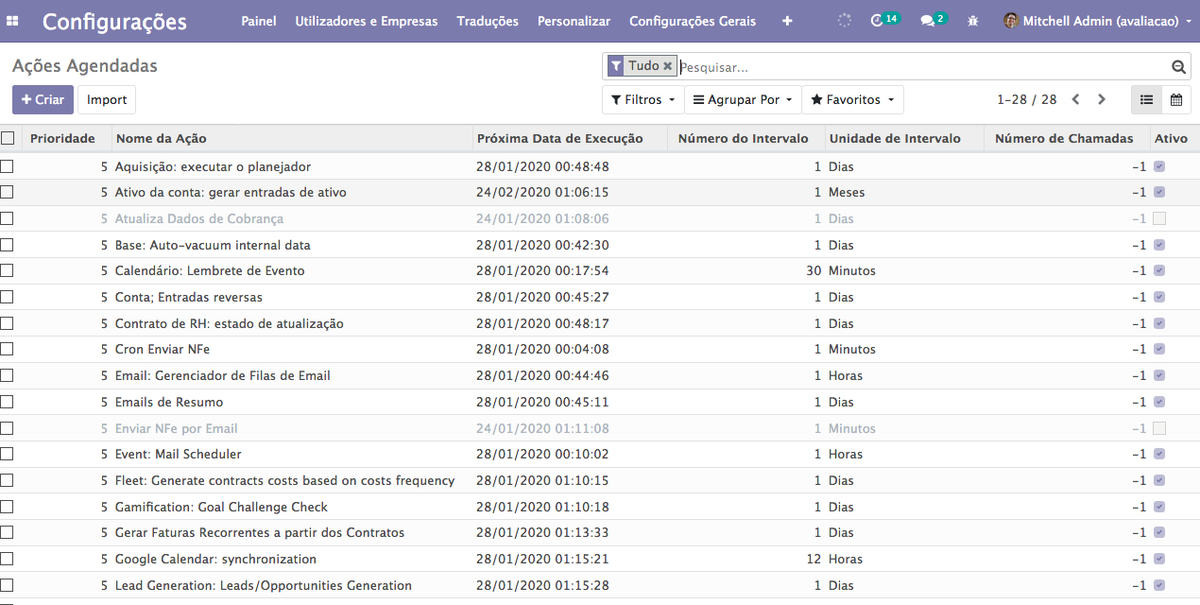The height and width of the screenshot is (605, 1200).
Task: Click the plus icon in the top navbar
Action: click(787, 21)
